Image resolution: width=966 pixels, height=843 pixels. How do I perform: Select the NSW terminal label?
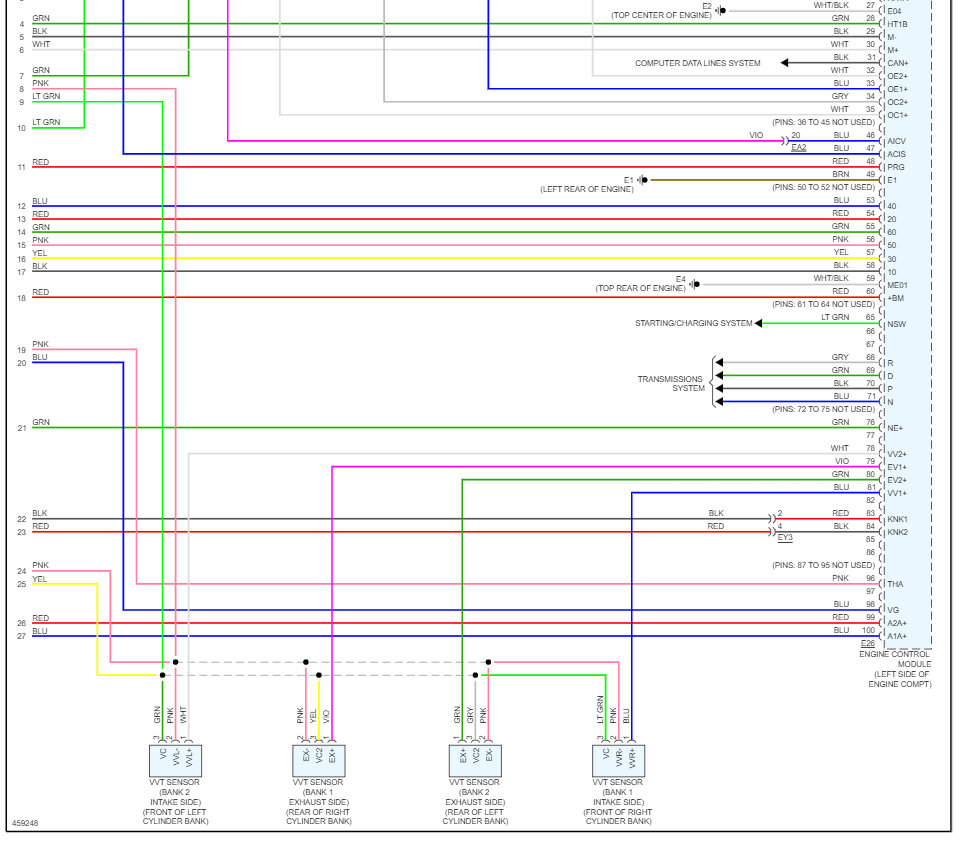[896, 324]
